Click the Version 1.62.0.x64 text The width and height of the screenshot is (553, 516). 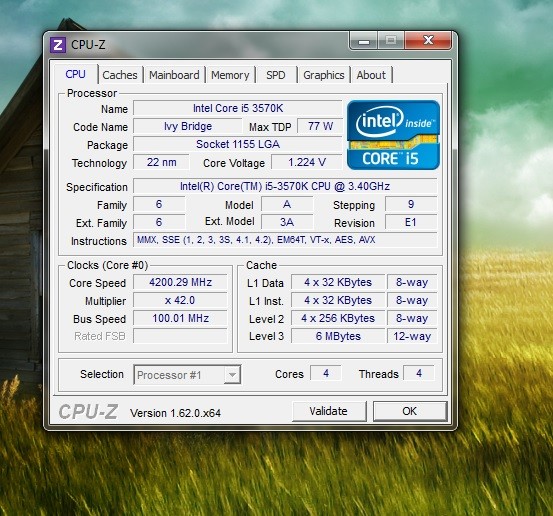(175, 413)
